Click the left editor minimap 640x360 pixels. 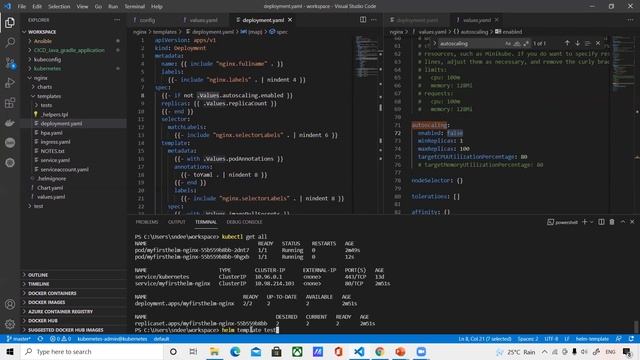pos(367,57)
